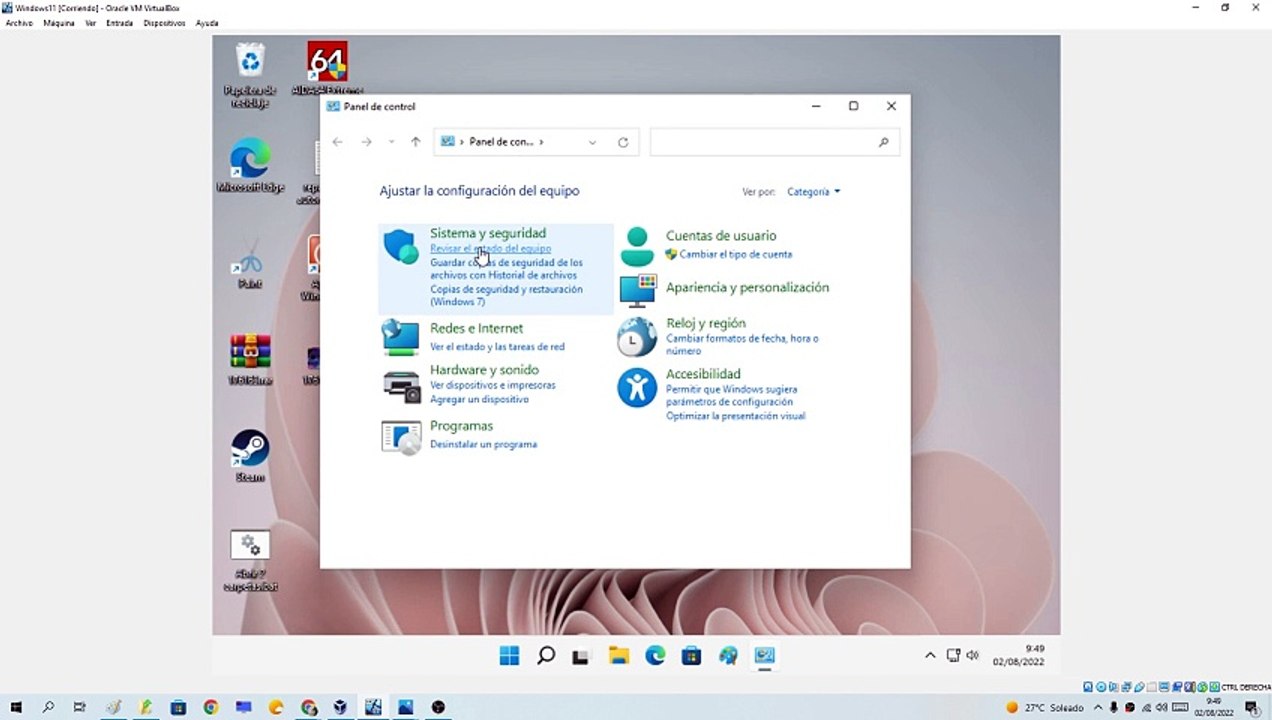Open Guardar copias de seguridad con Historial de archivos
The height and width of the screenshot is (720, 1272).
tap(506, 269)
